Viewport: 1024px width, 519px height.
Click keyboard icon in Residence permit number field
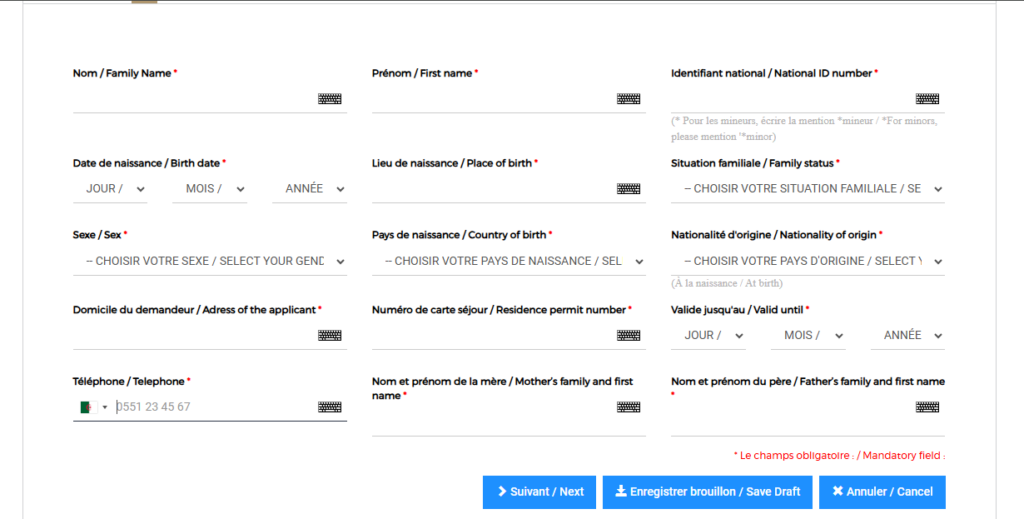tap(628, 336)
